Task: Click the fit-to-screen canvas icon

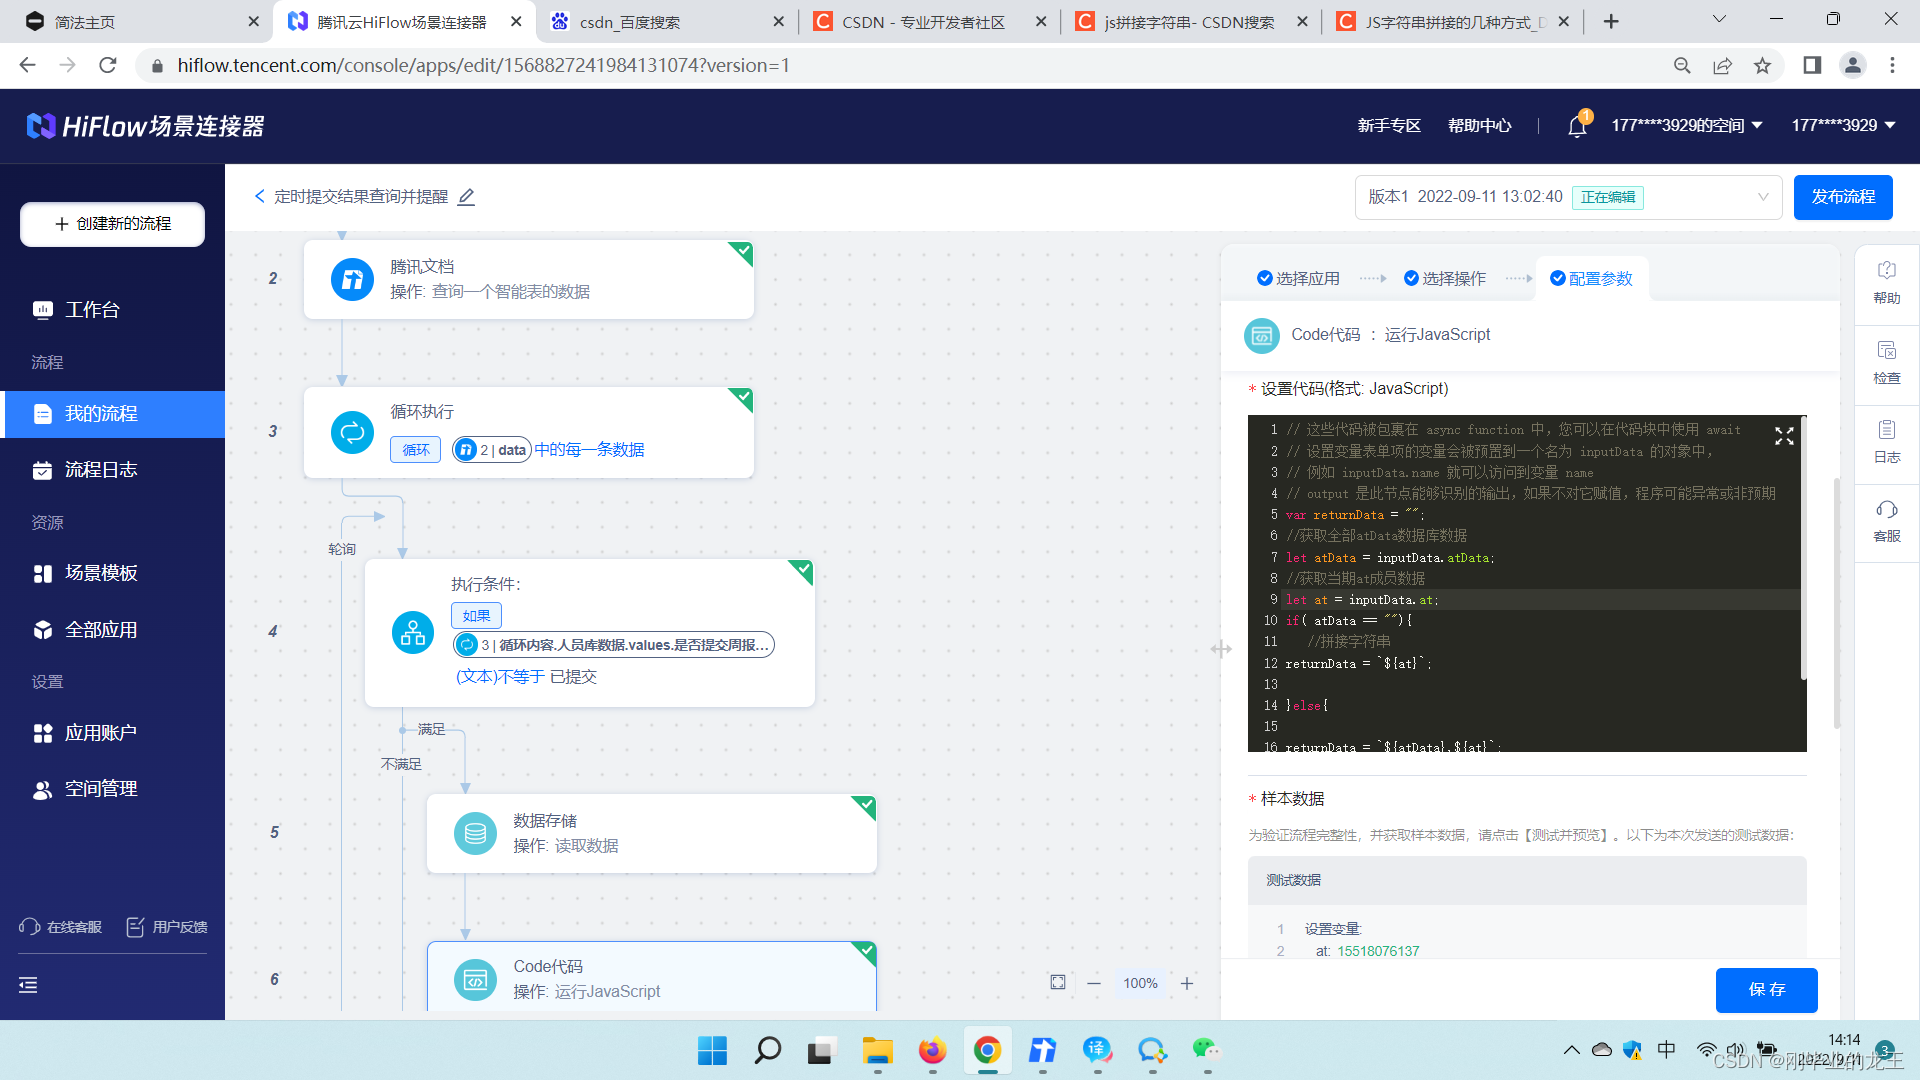Action: [x=1058, y=983]
